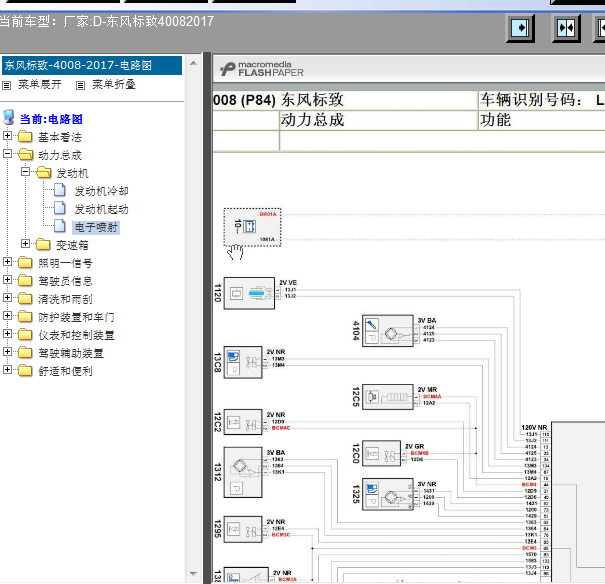This screenshot has height=584, width=605.
Task: Open the 发动机冷却 diagram
Action: [101, 191]
